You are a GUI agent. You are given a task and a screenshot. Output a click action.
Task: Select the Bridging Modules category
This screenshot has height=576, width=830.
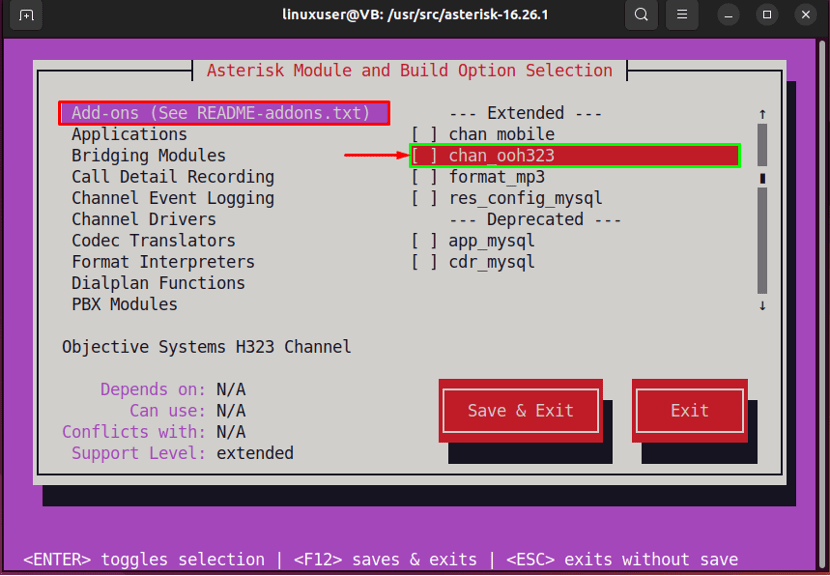tap(149, 156)
